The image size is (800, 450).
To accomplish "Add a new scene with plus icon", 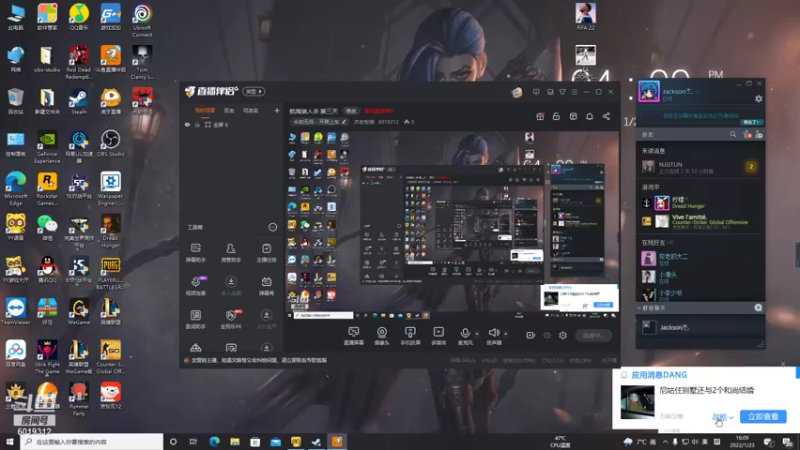I will point(277,110).
